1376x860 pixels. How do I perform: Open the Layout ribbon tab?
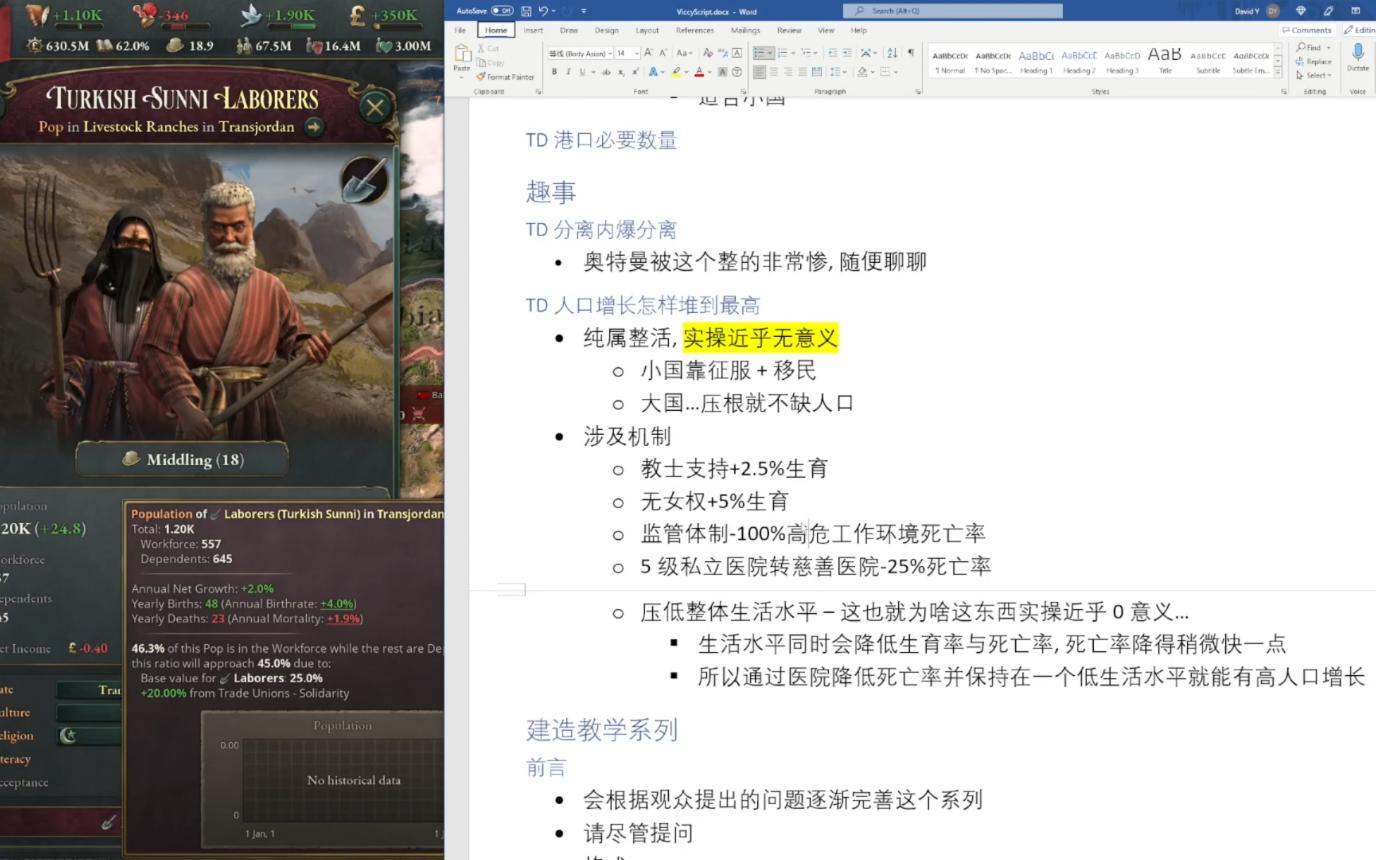647,30
